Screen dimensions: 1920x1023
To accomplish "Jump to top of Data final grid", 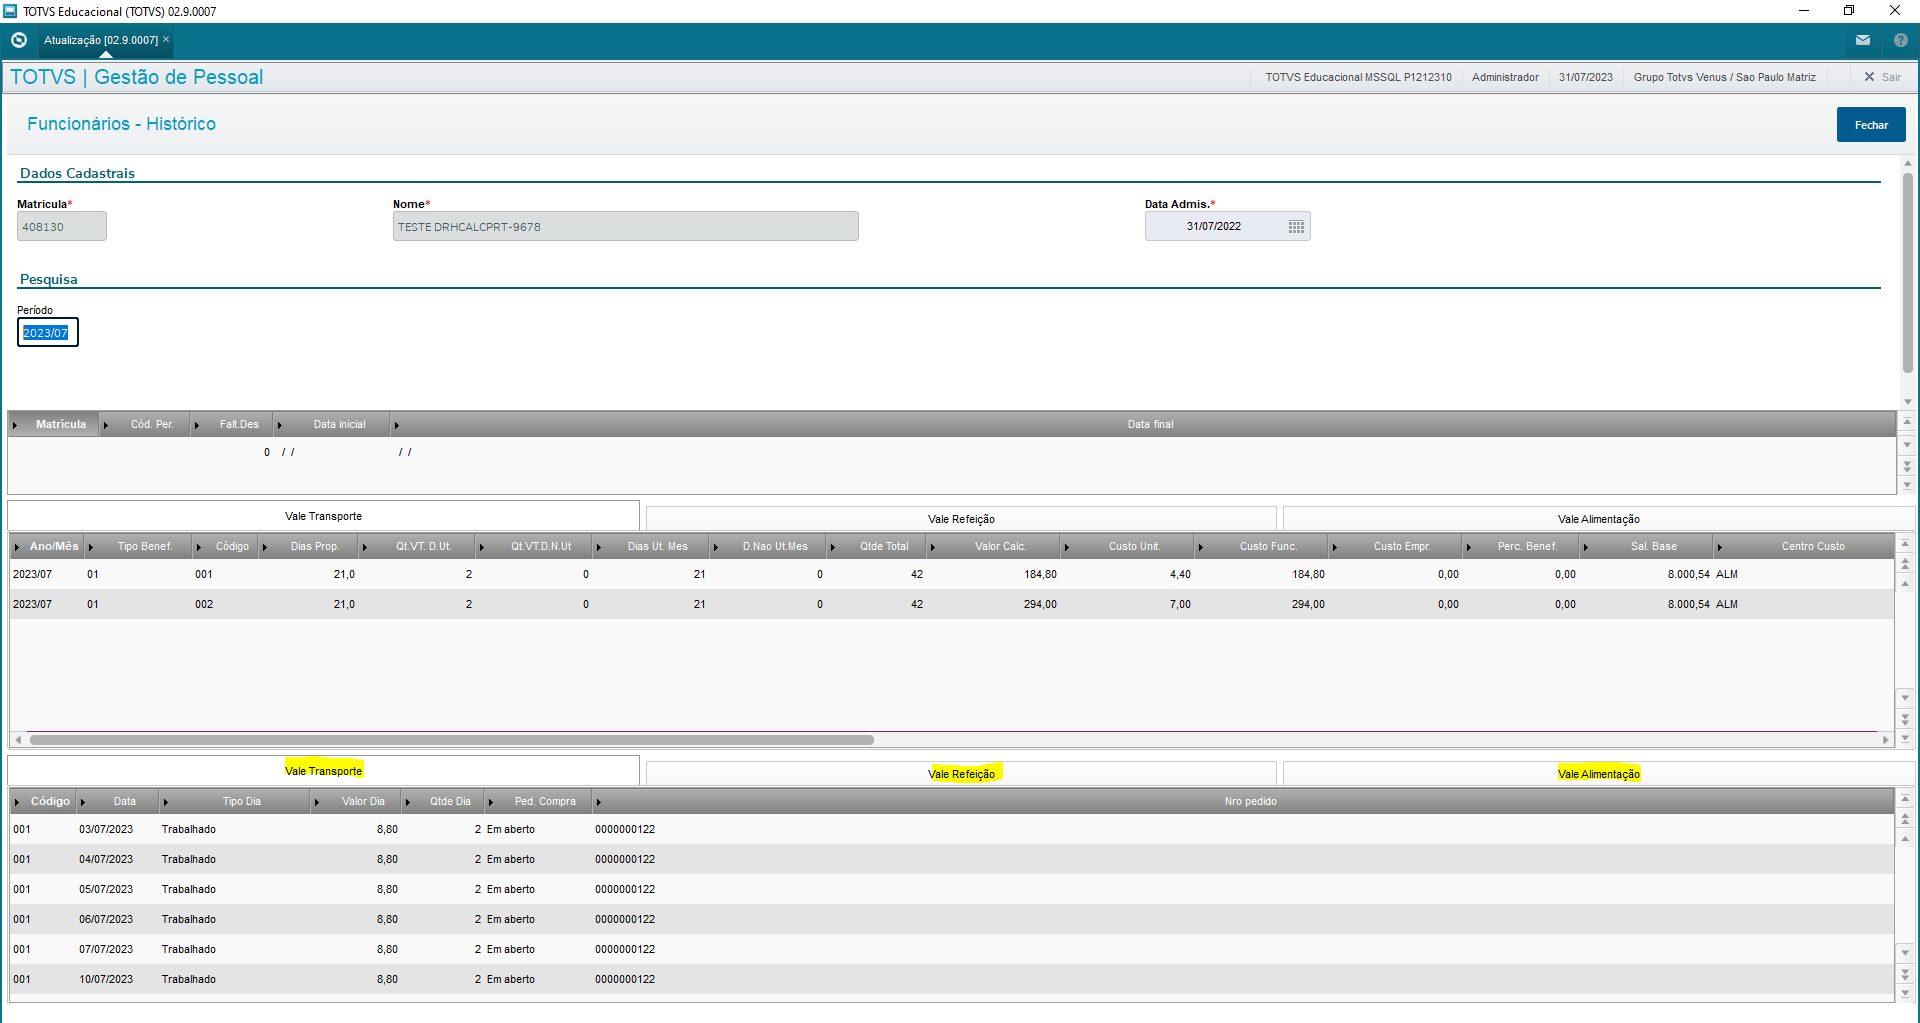I will [1907, 422].
